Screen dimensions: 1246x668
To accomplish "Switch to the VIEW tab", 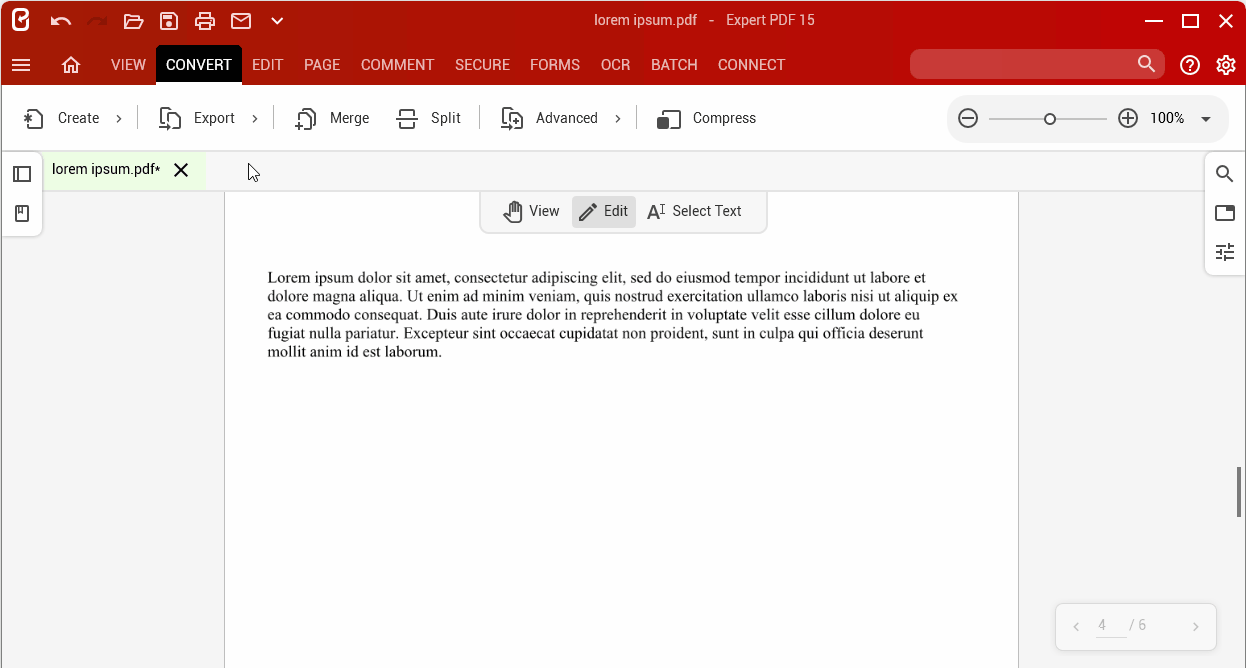I will point(128,65).
